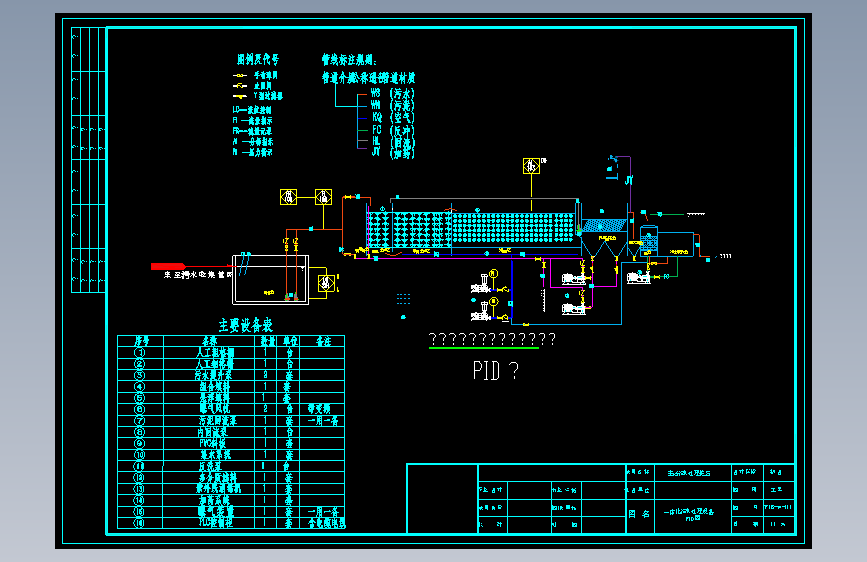Viewport: 867px width, 562px height.
Task: Select the question-mark string above the green underline
Action: (492, 339)
